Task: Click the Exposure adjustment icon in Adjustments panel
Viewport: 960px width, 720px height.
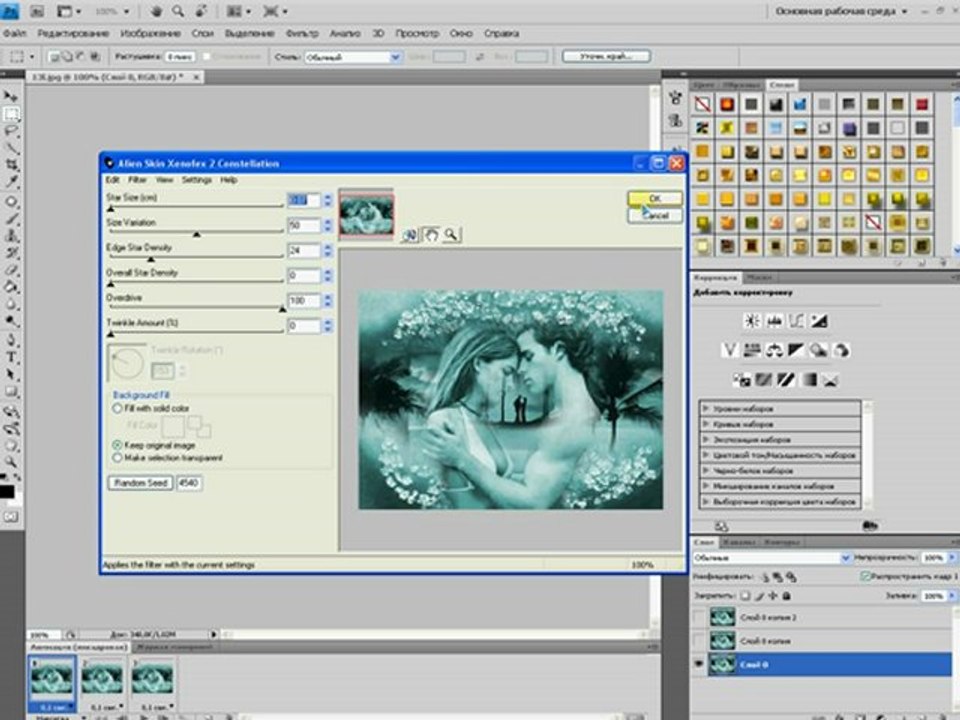Action: (819, 321)
